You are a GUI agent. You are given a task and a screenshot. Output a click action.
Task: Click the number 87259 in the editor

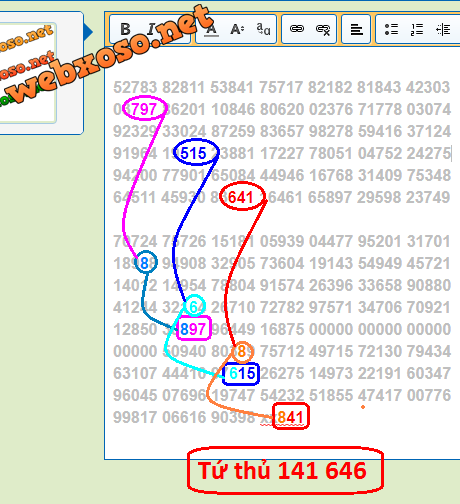point(233,131)
